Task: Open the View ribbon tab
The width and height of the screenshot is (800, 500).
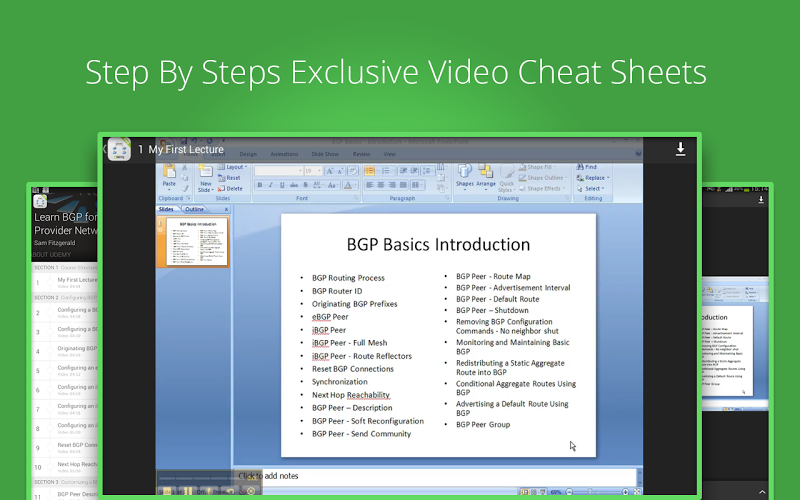Action: click(389, 154)
